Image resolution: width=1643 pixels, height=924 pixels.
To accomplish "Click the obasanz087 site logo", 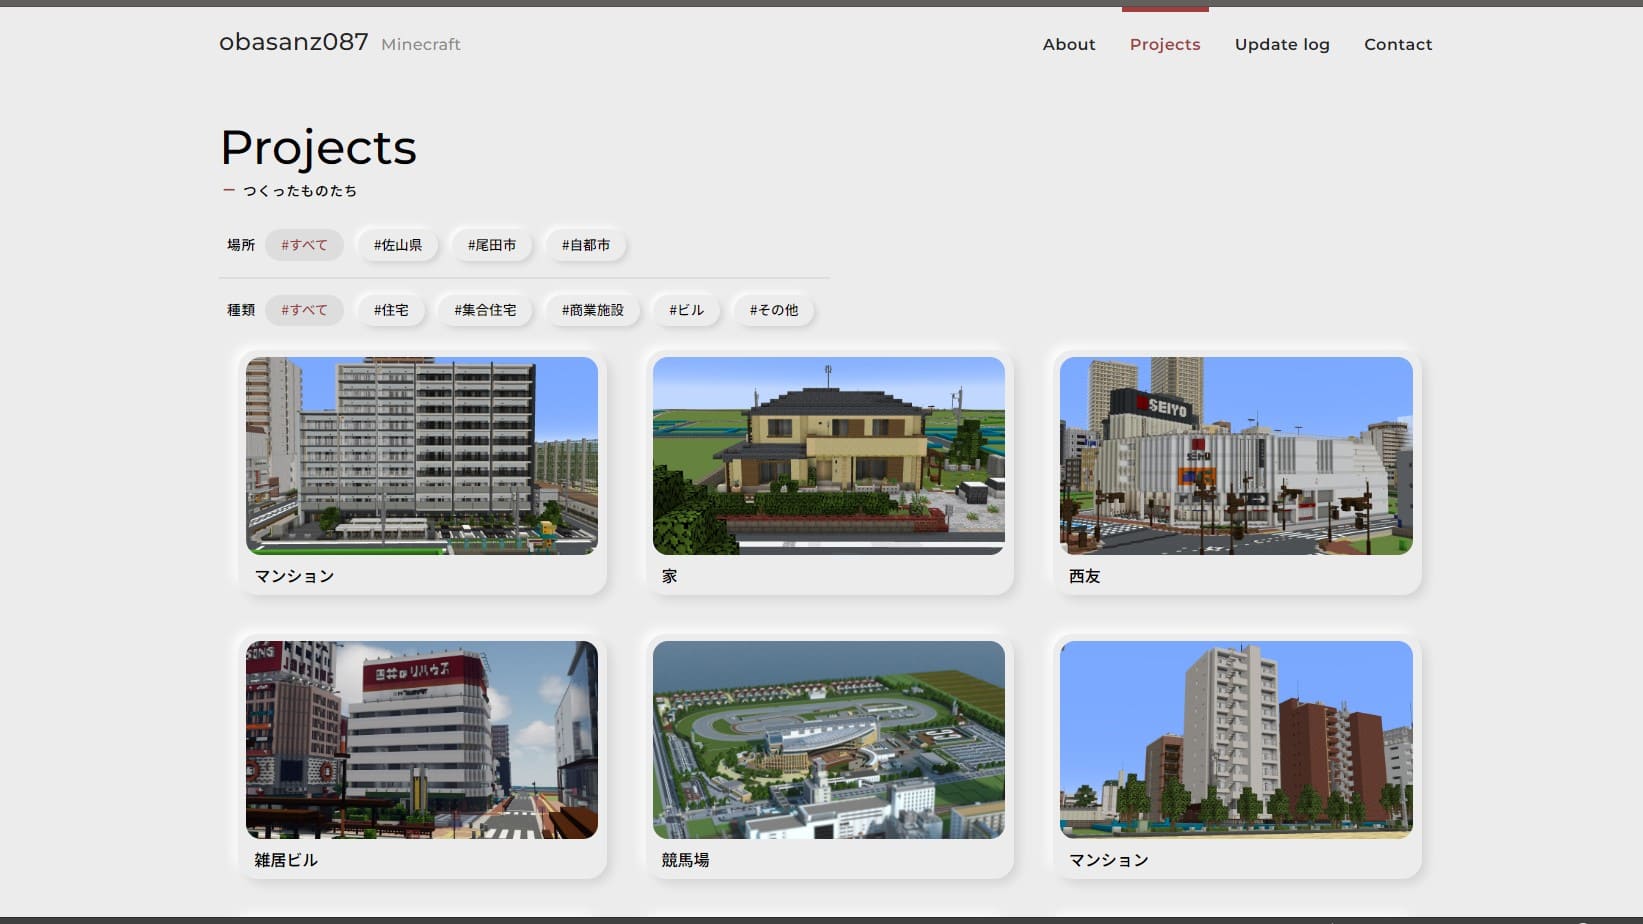I will click(x=294, y=42).
